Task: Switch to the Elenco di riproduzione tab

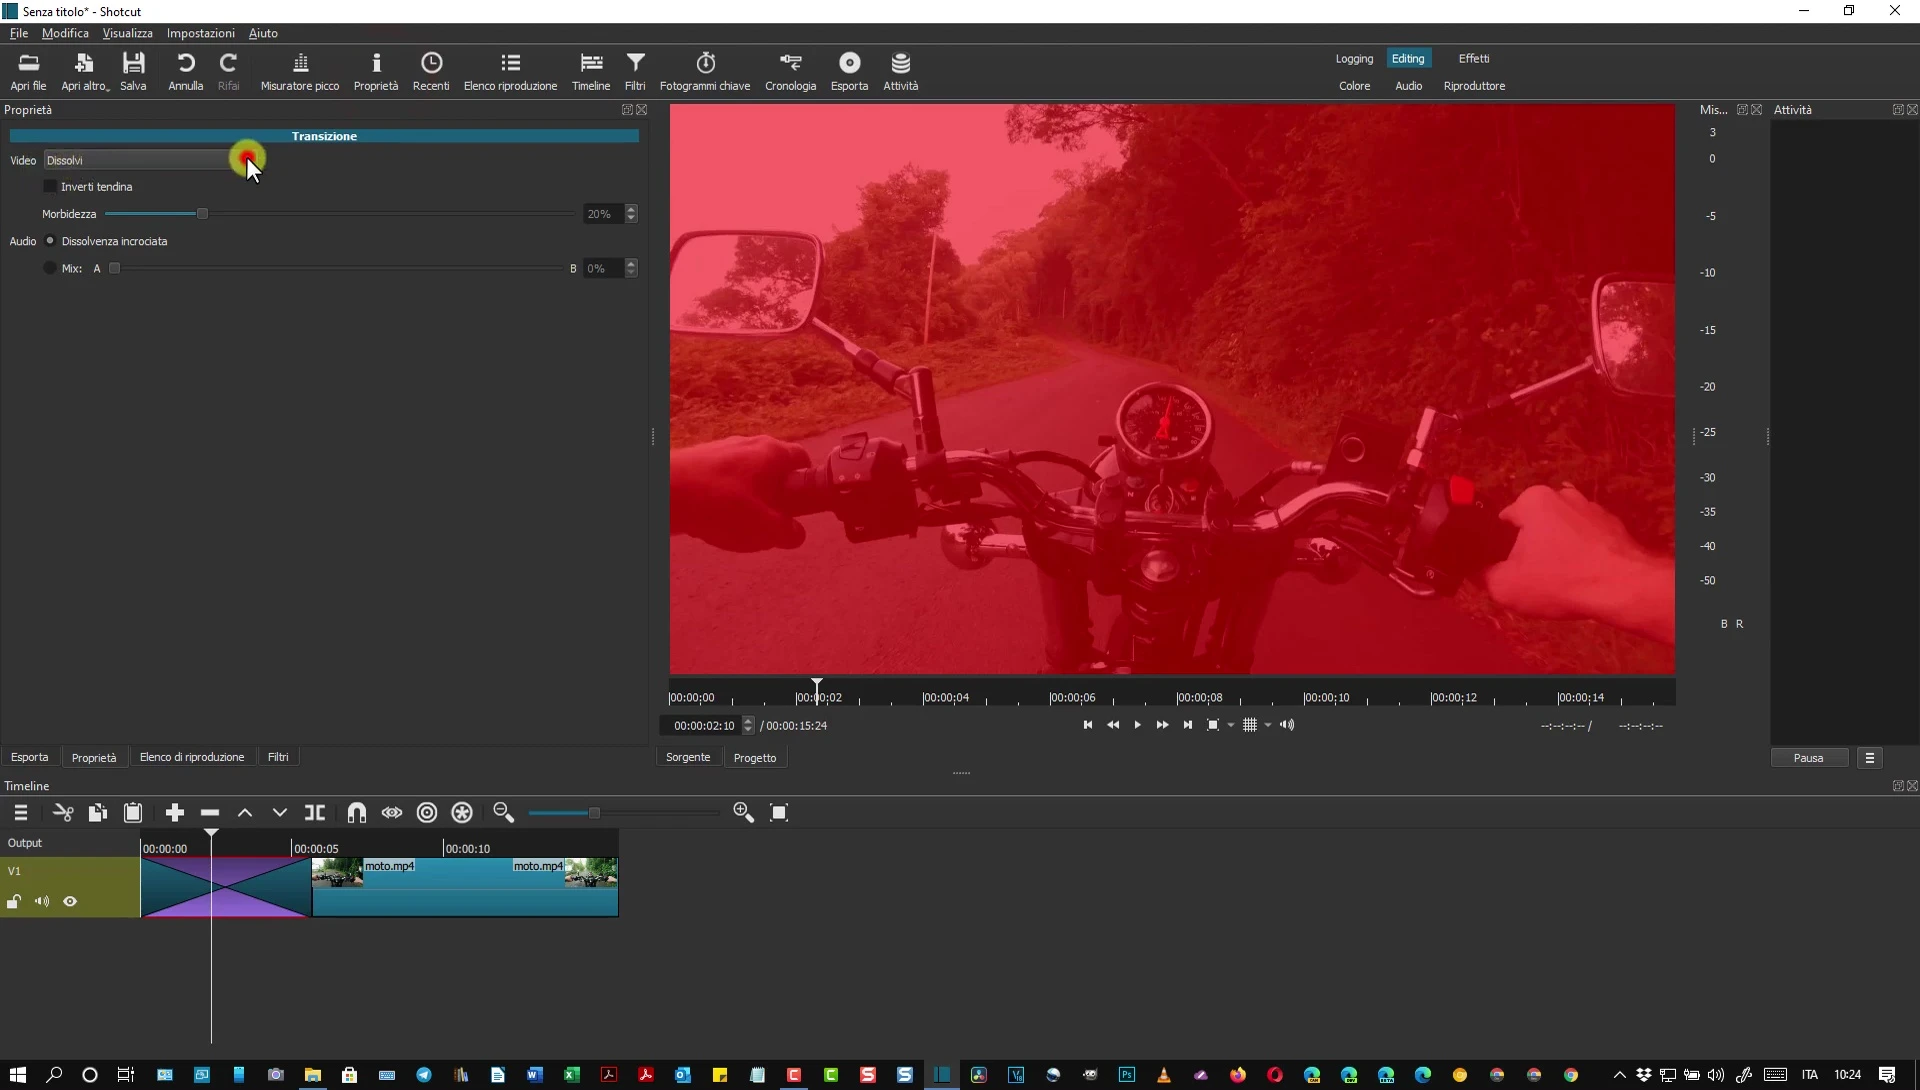Action: 192,757
